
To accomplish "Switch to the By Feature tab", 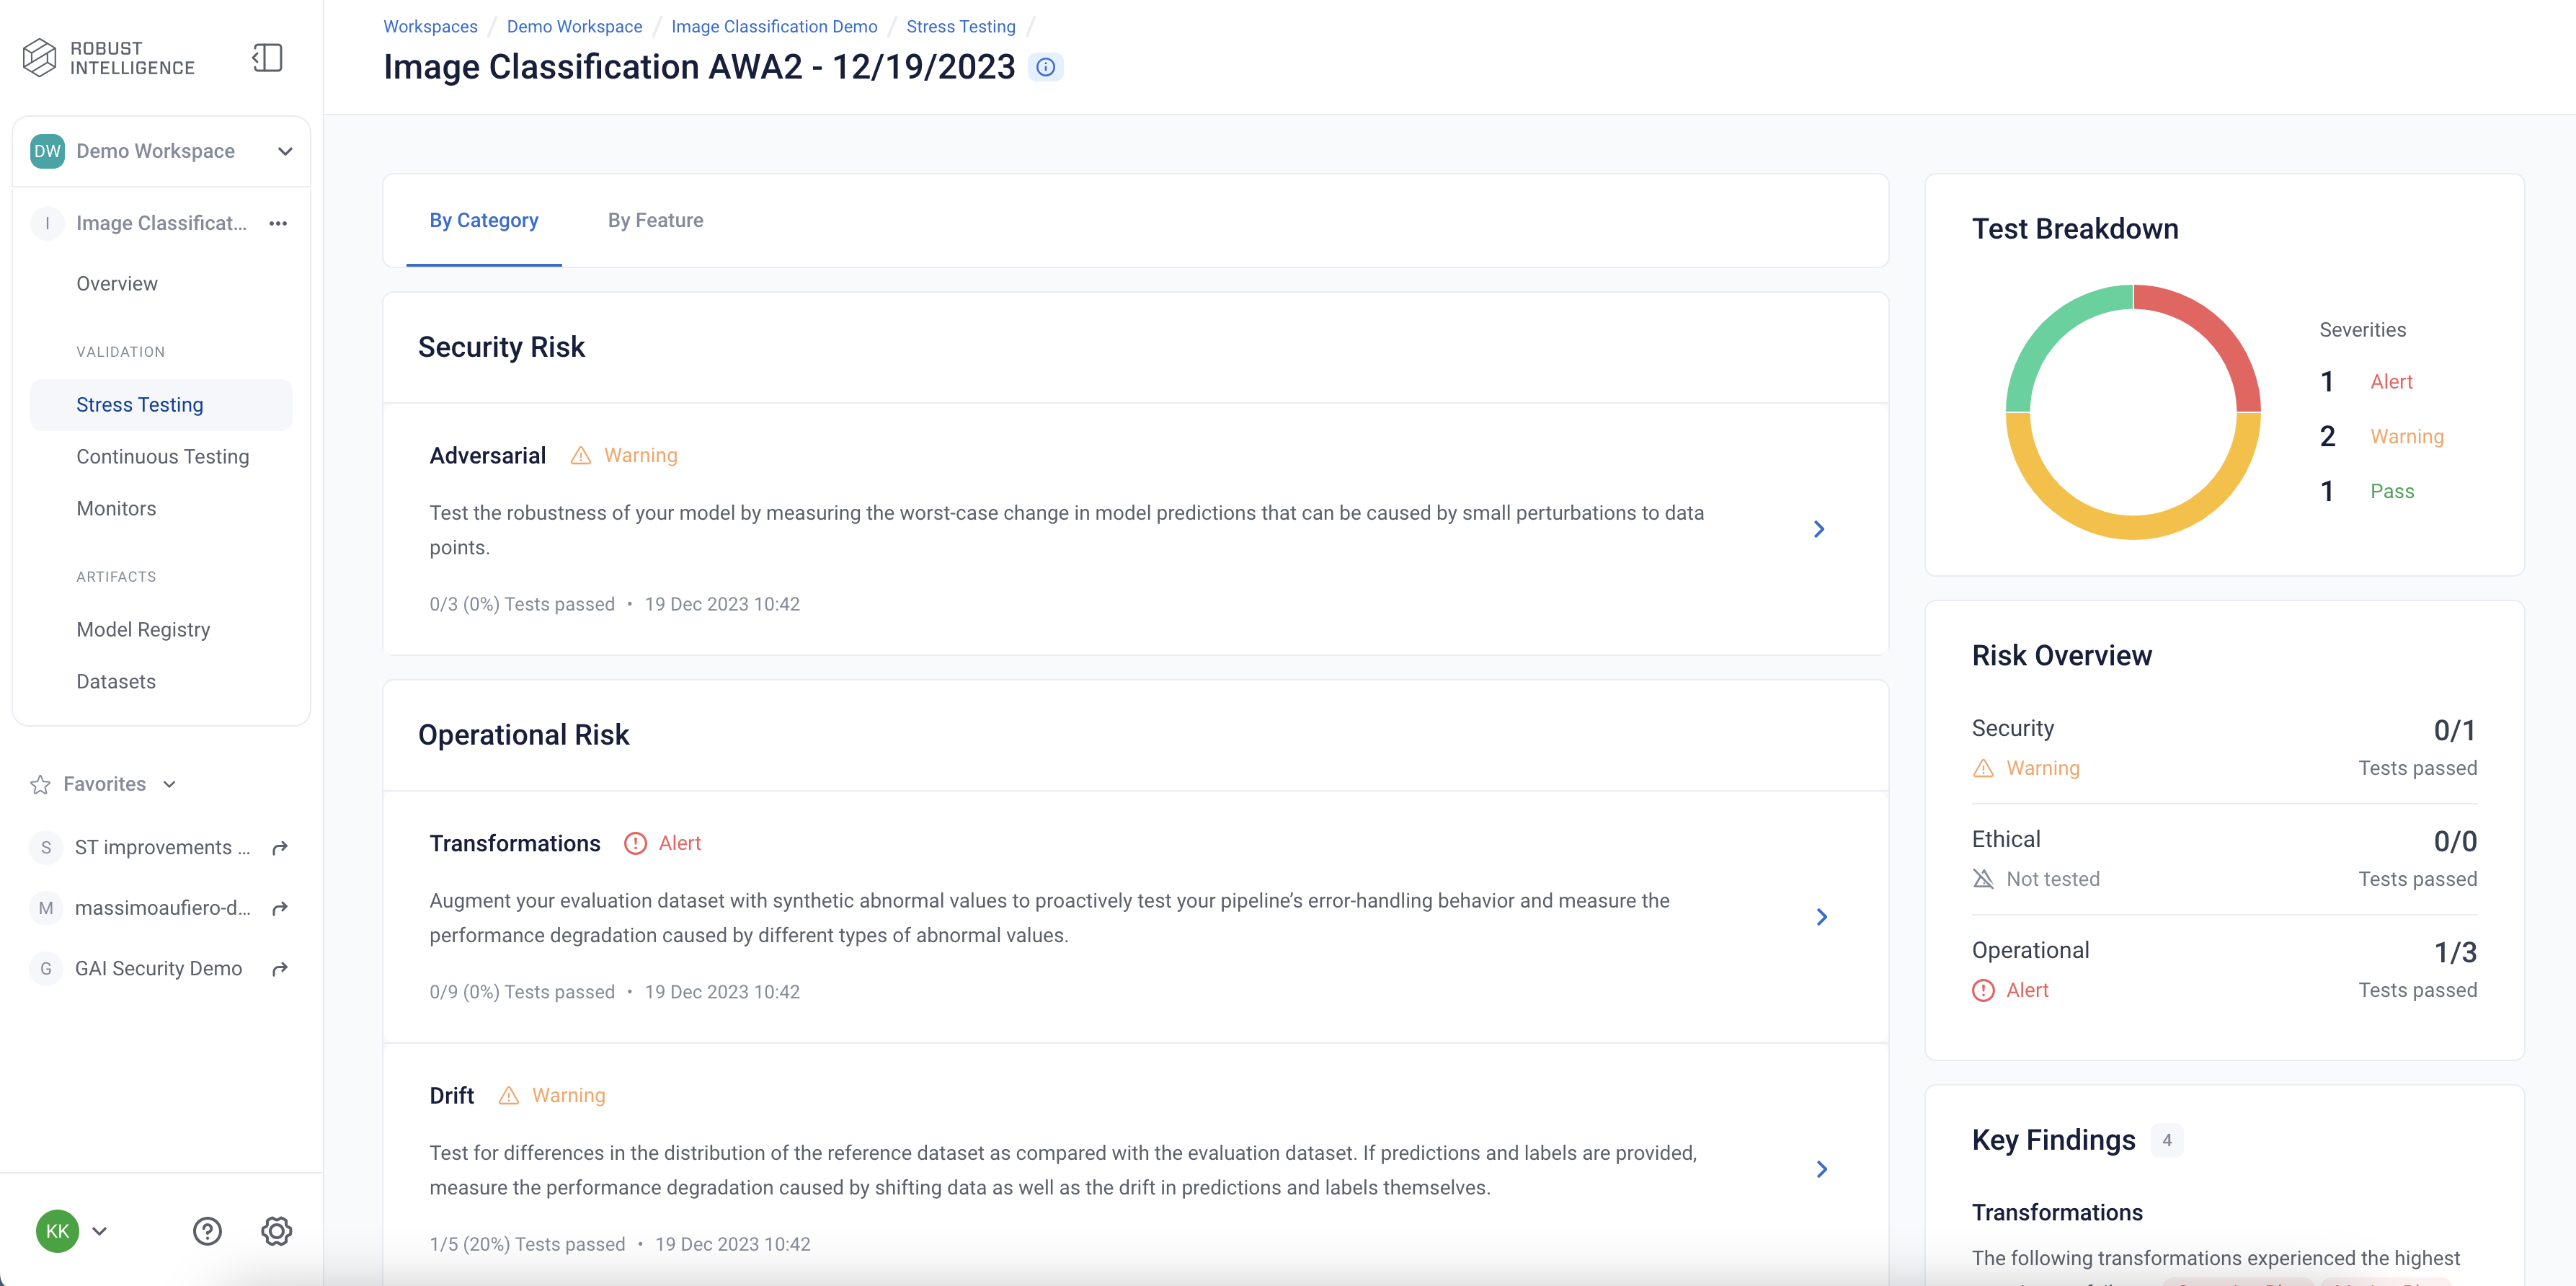I will [654, 220].
